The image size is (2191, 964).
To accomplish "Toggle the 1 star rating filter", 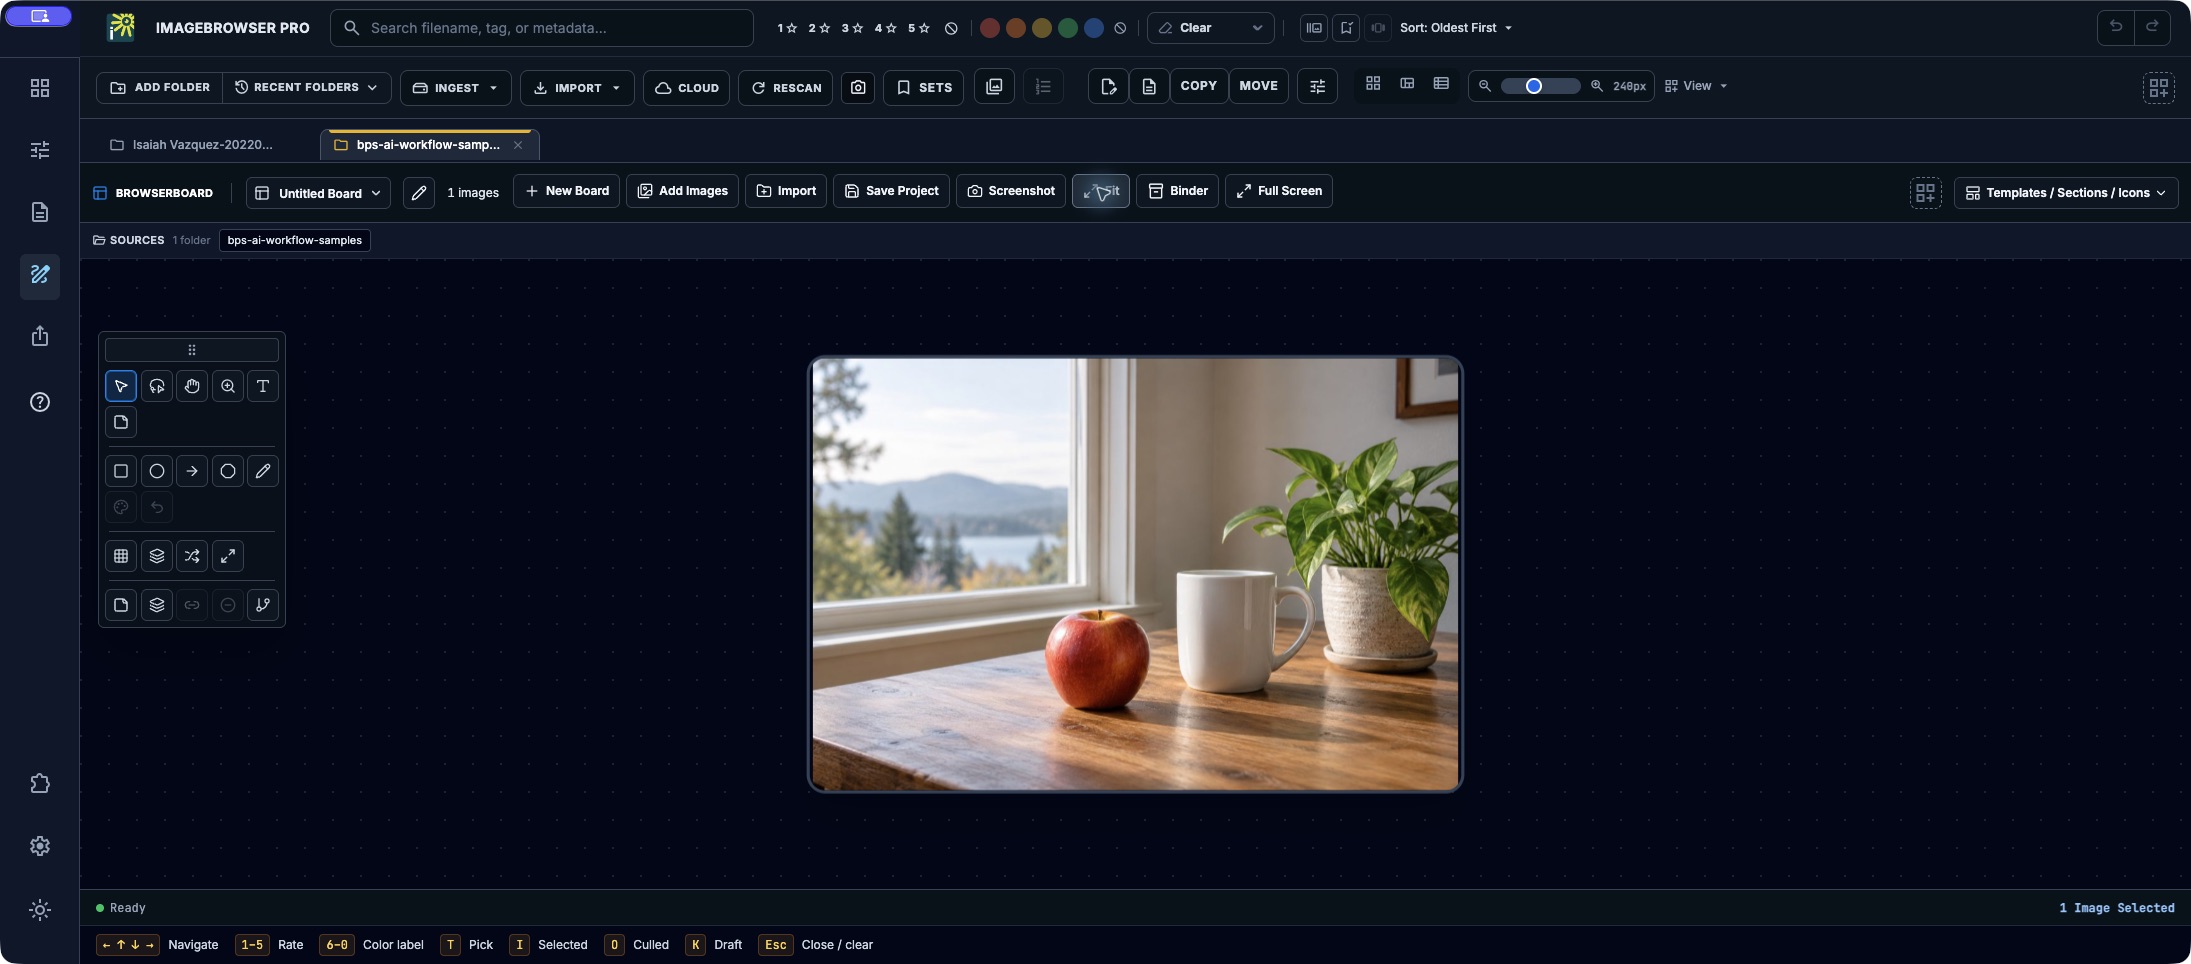I will 787,28.
